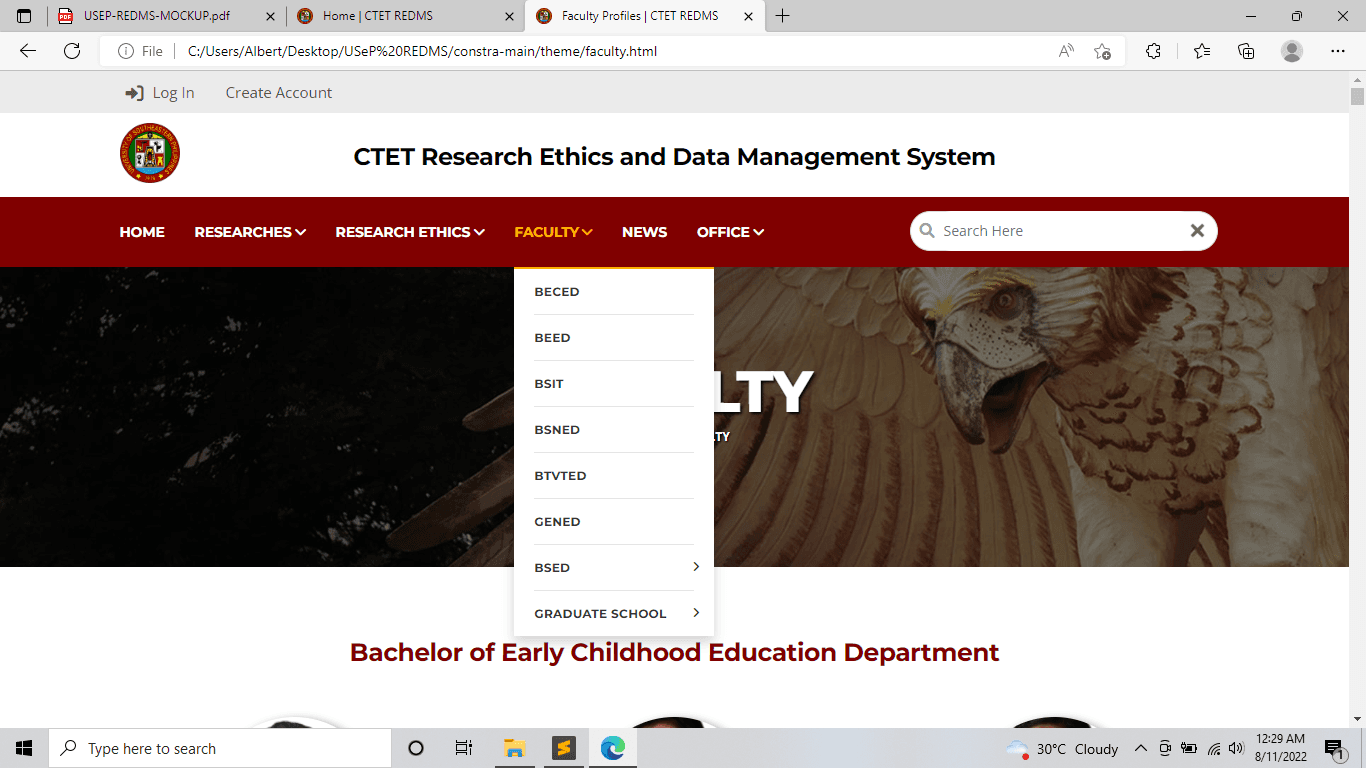Close the USEP-REDMS-MOCKUP.pdf tab
The image size is (1366, 768).
pyautogui.click(x=270, y=16)
